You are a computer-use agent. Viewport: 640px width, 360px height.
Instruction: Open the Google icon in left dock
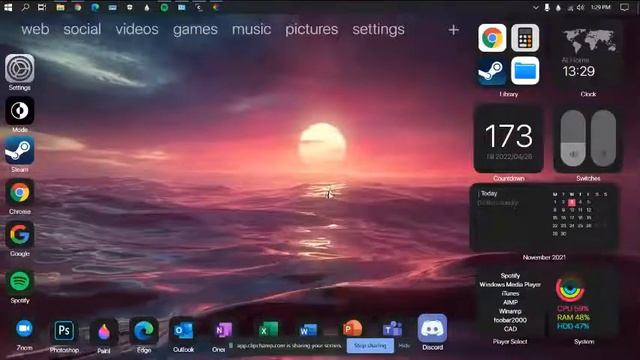20,235
